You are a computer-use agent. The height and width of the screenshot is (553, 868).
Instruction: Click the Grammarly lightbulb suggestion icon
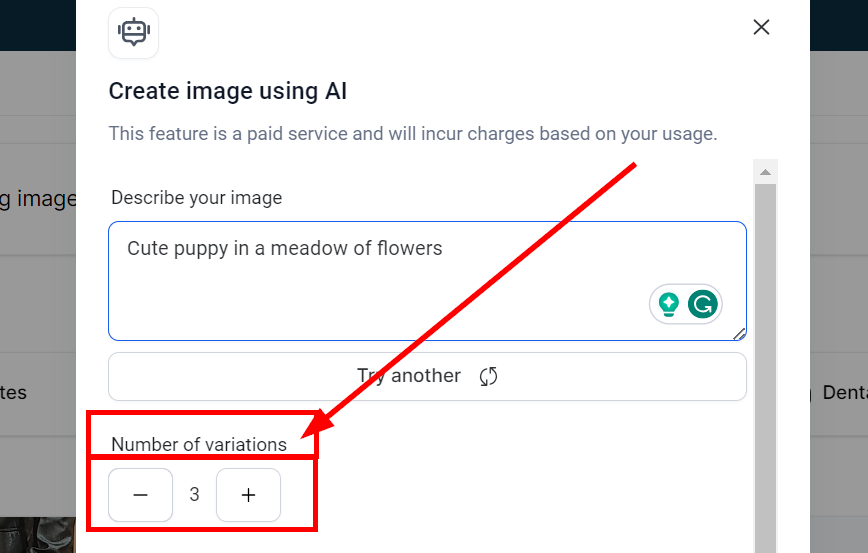669,304
